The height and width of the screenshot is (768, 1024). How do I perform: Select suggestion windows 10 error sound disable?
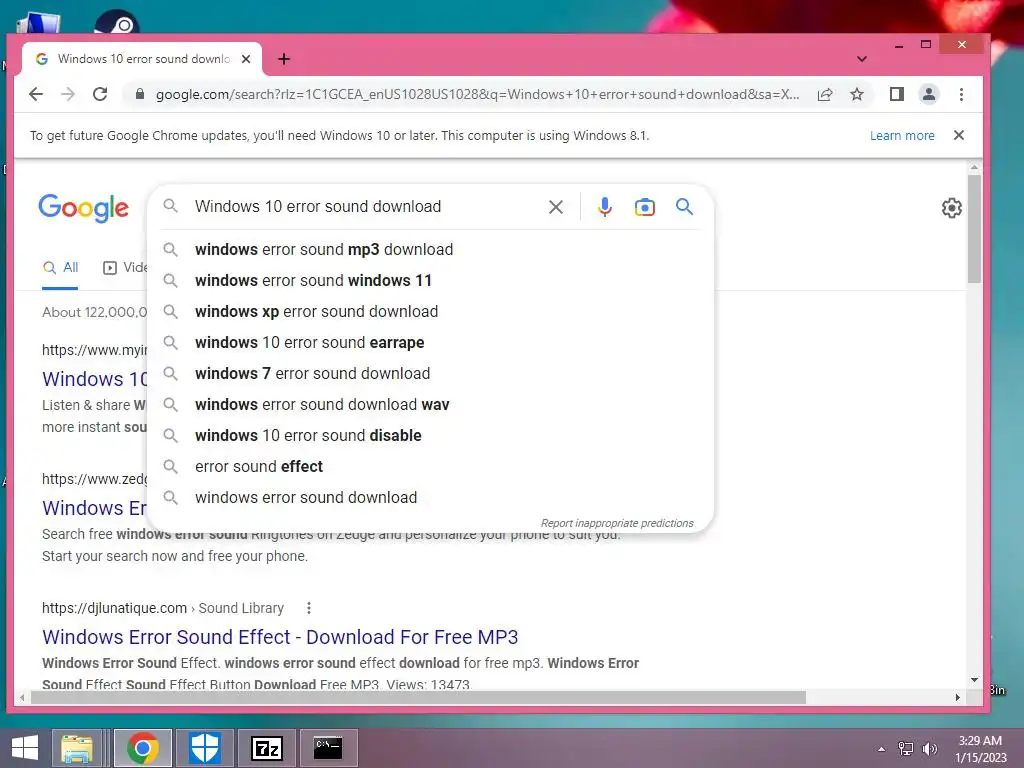click(x=431, y=436)
